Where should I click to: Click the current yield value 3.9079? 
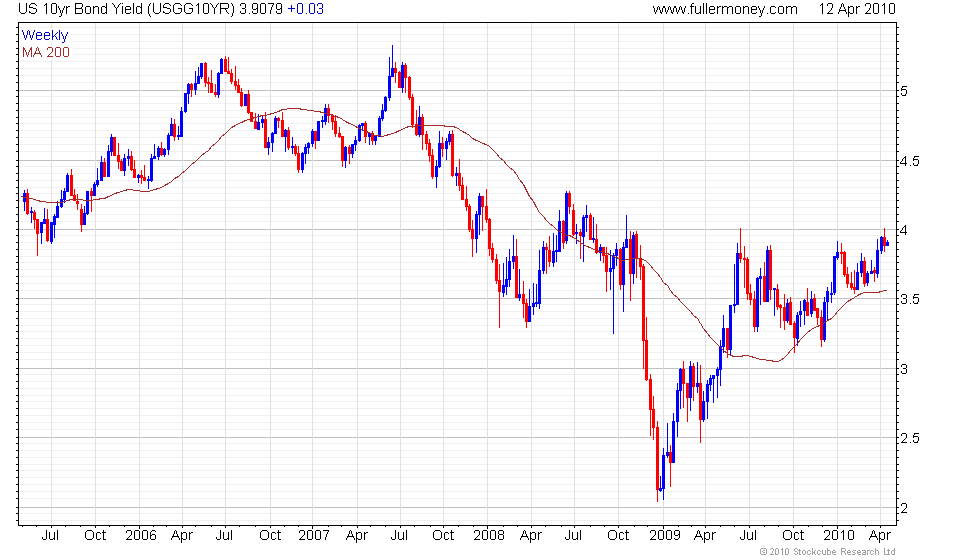click(x=261, y=9)
